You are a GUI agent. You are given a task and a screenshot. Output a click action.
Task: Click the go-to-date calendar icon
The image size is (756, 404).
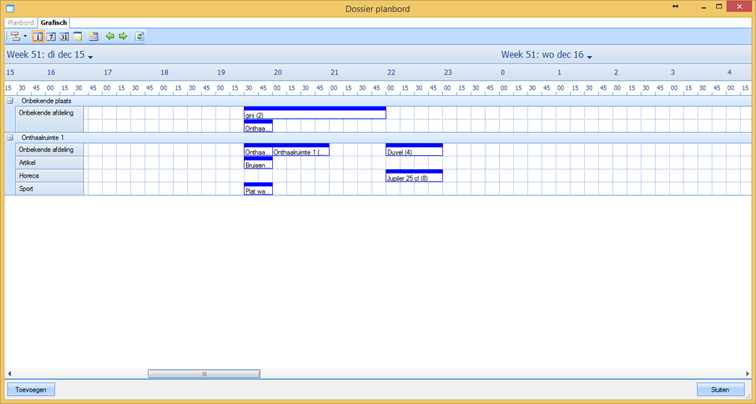point(93,36)
